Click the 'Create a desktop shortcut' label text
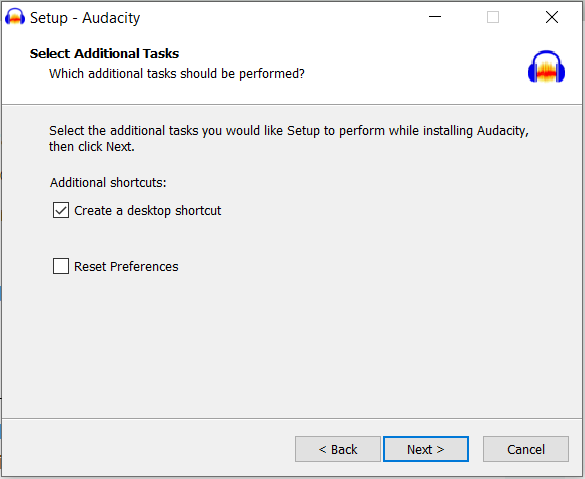Image resolution: width=585 pixels, height=479 pixels. click(x=147, y=210)
